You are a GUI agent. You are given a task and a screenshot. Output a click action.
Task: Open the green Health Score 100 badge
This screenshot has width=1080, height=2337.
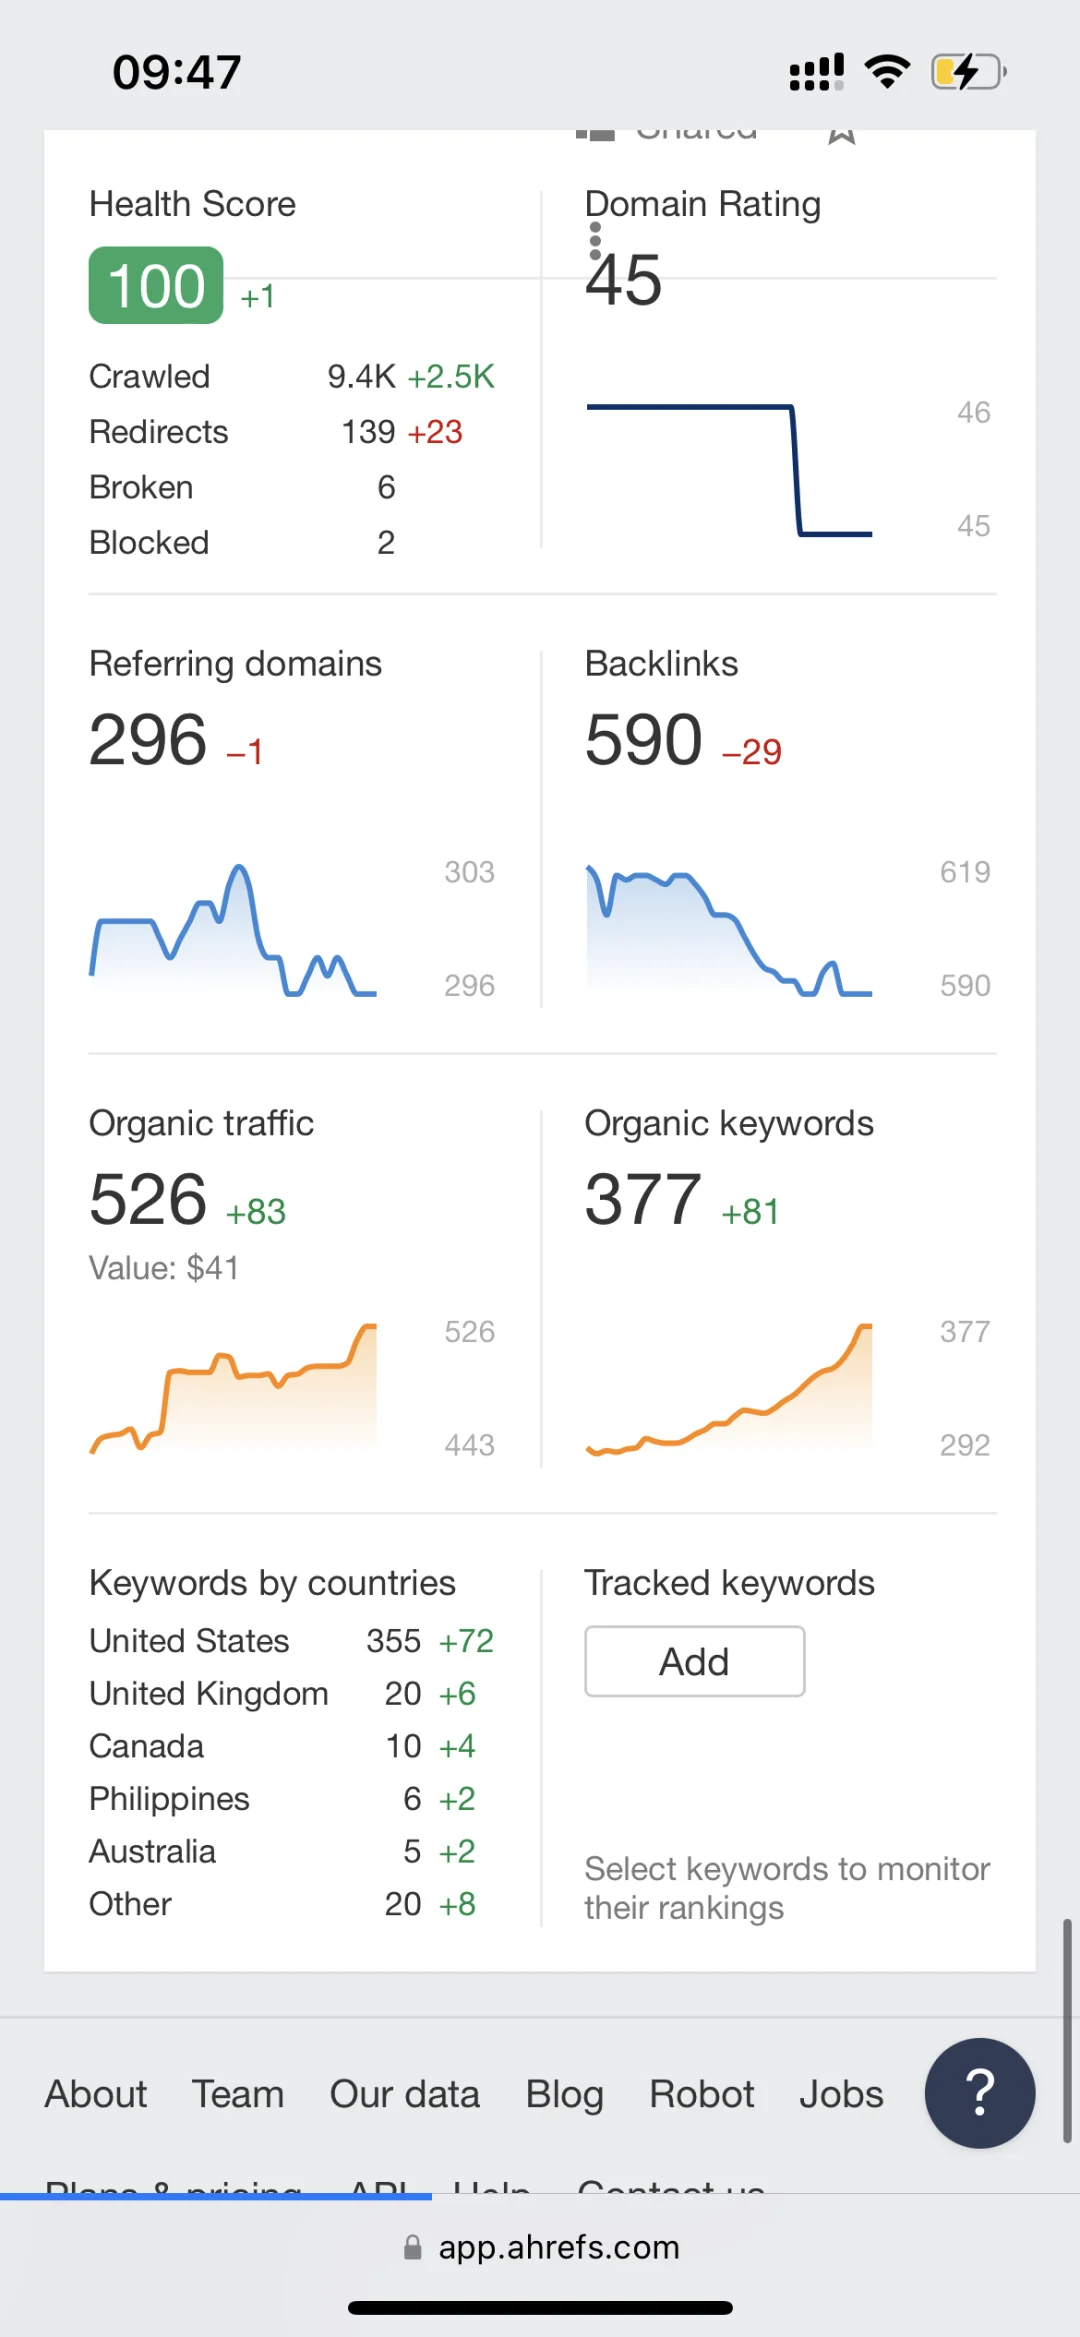click(156, 285)
